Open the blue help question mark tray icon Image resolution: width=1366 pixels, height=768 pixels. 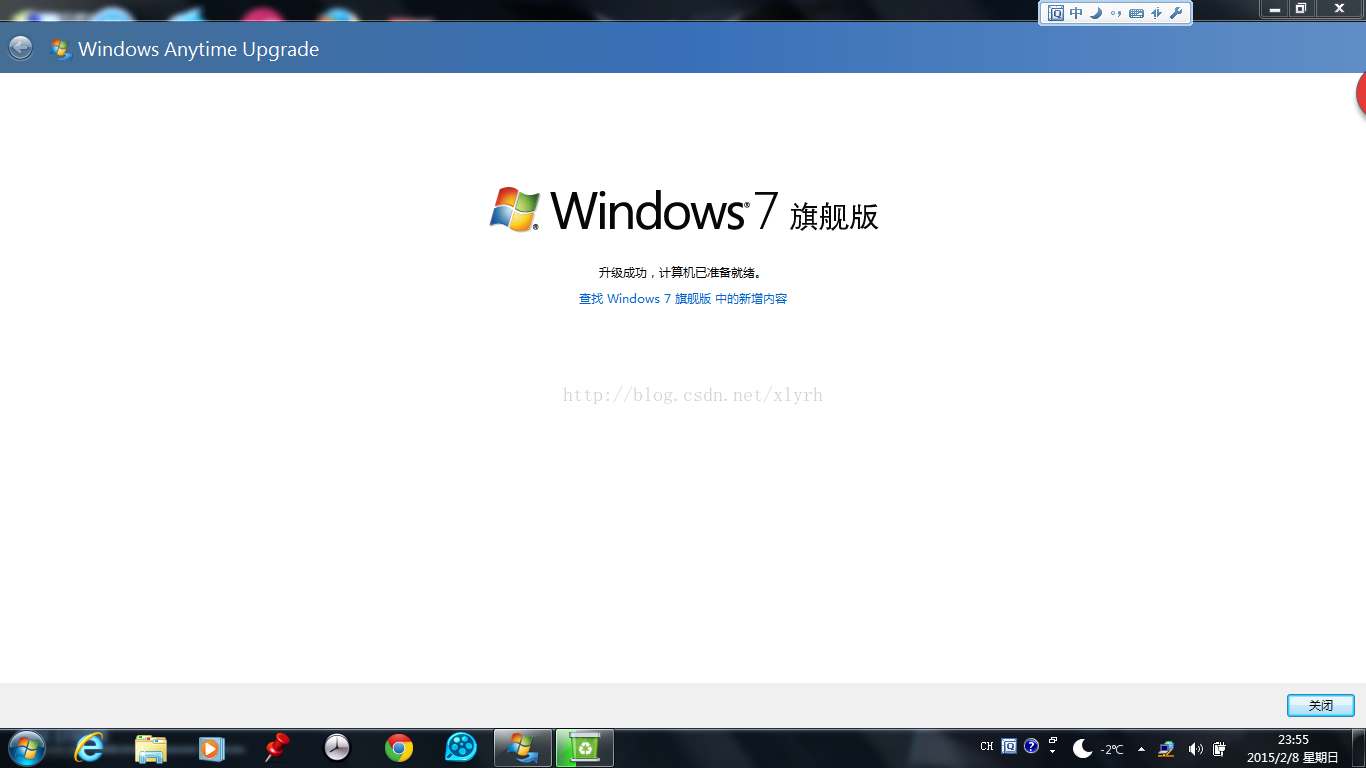tap(1031, 746)
